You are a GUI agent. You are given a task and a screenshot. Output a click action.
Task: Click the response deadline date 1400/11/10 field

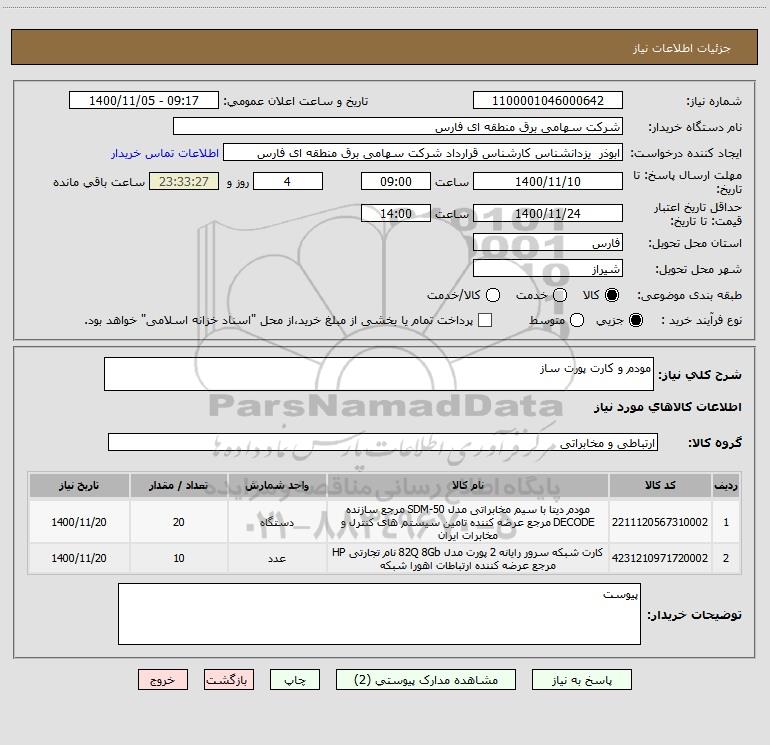(x=548, y=182)
